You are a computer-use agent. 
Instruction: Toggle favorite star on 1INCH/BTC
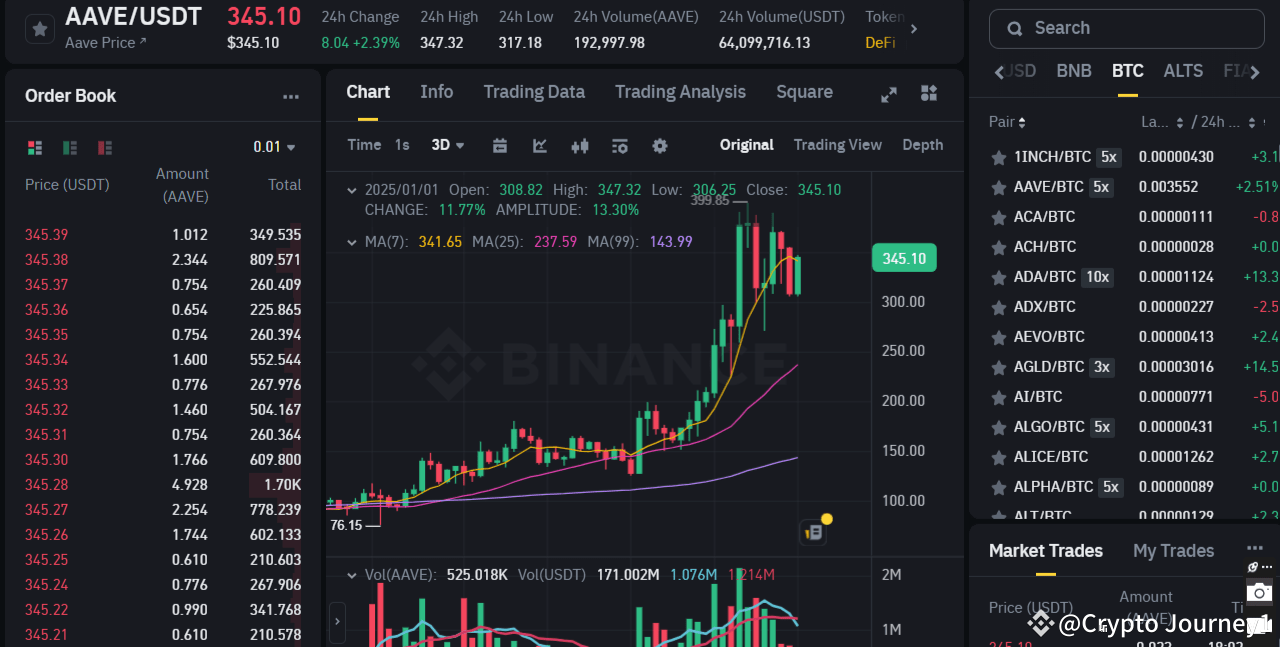point(998,157)
